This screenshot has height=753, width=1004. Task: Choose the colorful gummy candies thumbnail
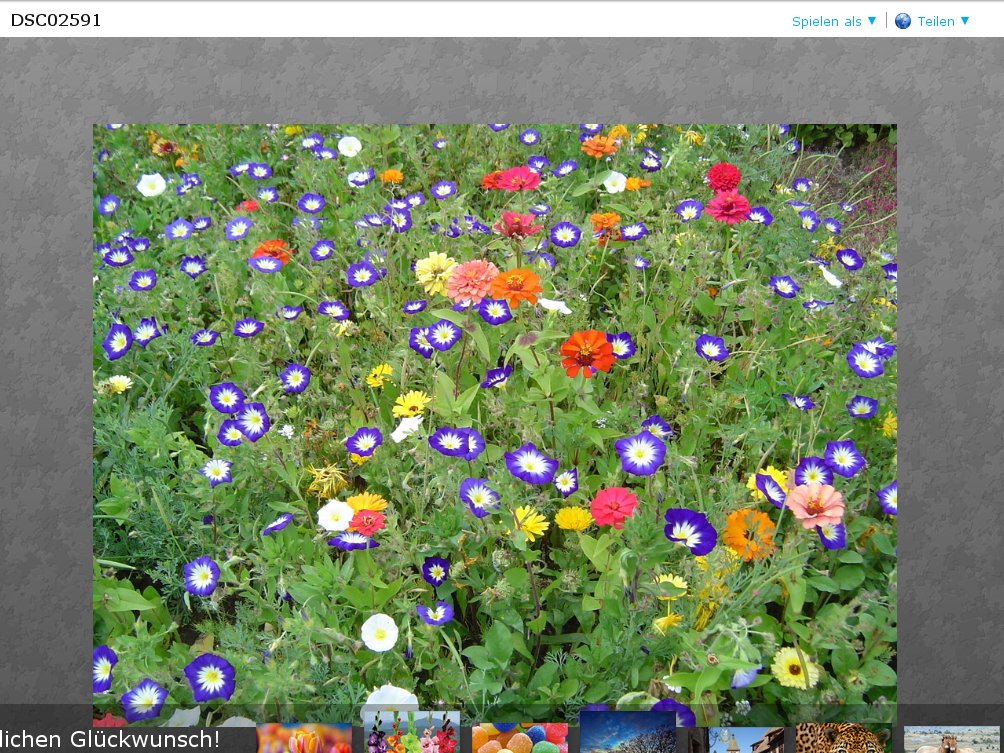tap(519, 738)
